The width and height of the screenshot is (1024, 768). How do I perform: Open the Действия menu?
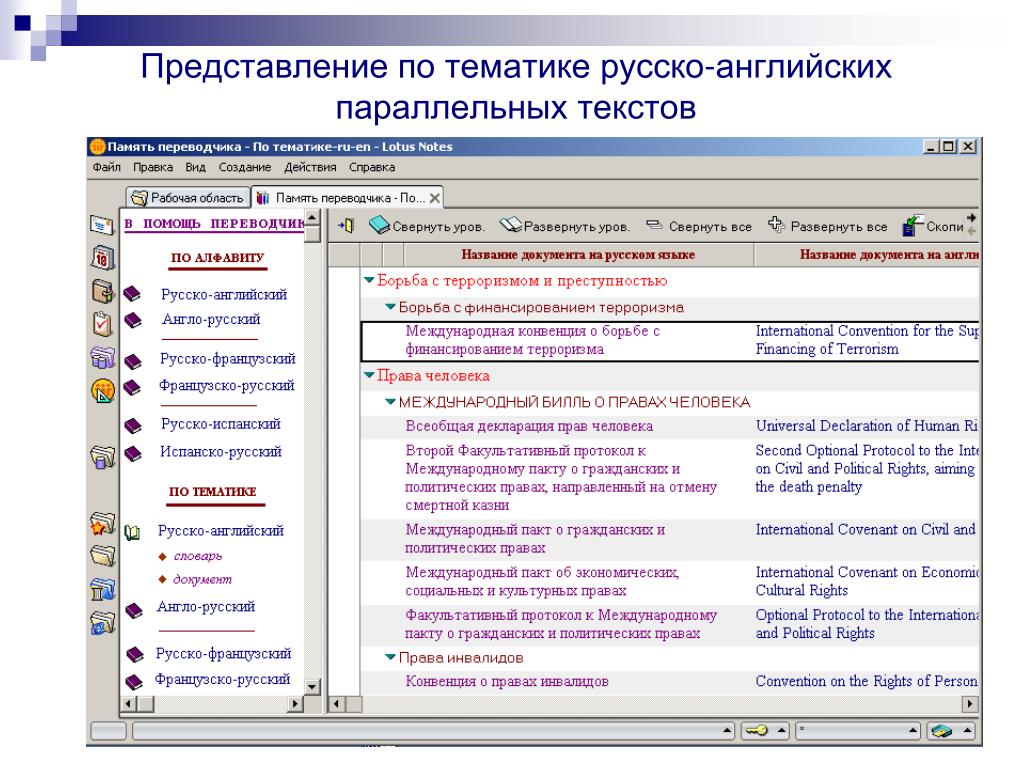310,167
